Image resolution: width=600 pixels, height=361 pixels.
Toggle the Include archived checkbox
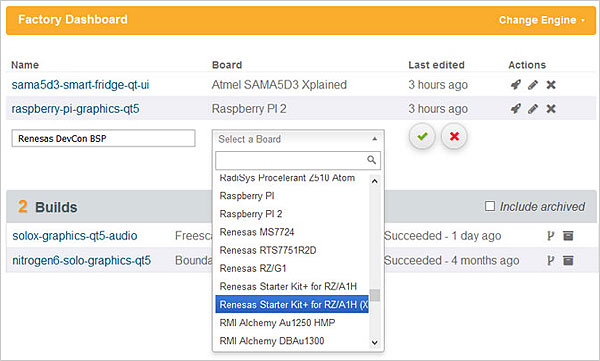(490, 206)
